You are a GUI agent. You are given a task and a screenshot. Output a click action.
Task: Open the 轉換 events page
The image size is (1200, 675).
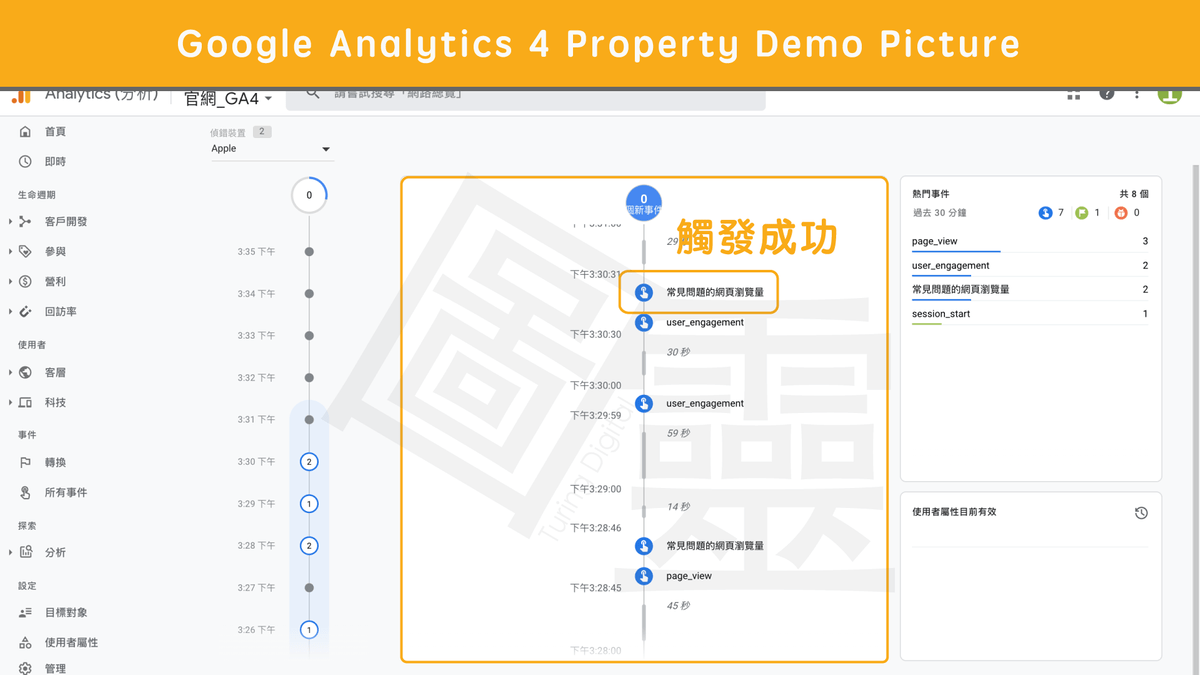[55, 462]
